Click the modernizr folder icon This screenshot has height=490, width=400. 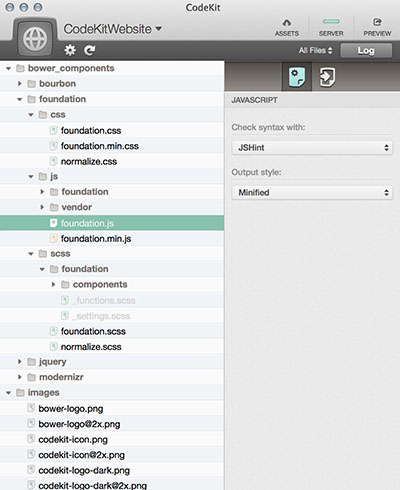coord(32,377)
